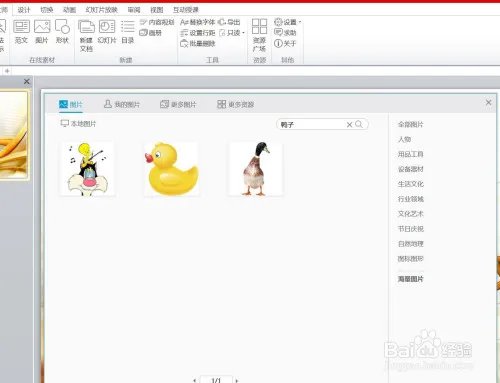Choose the 节日庆祝 category
The height and width of the screenshot is (383, 500).
(411, 229)
